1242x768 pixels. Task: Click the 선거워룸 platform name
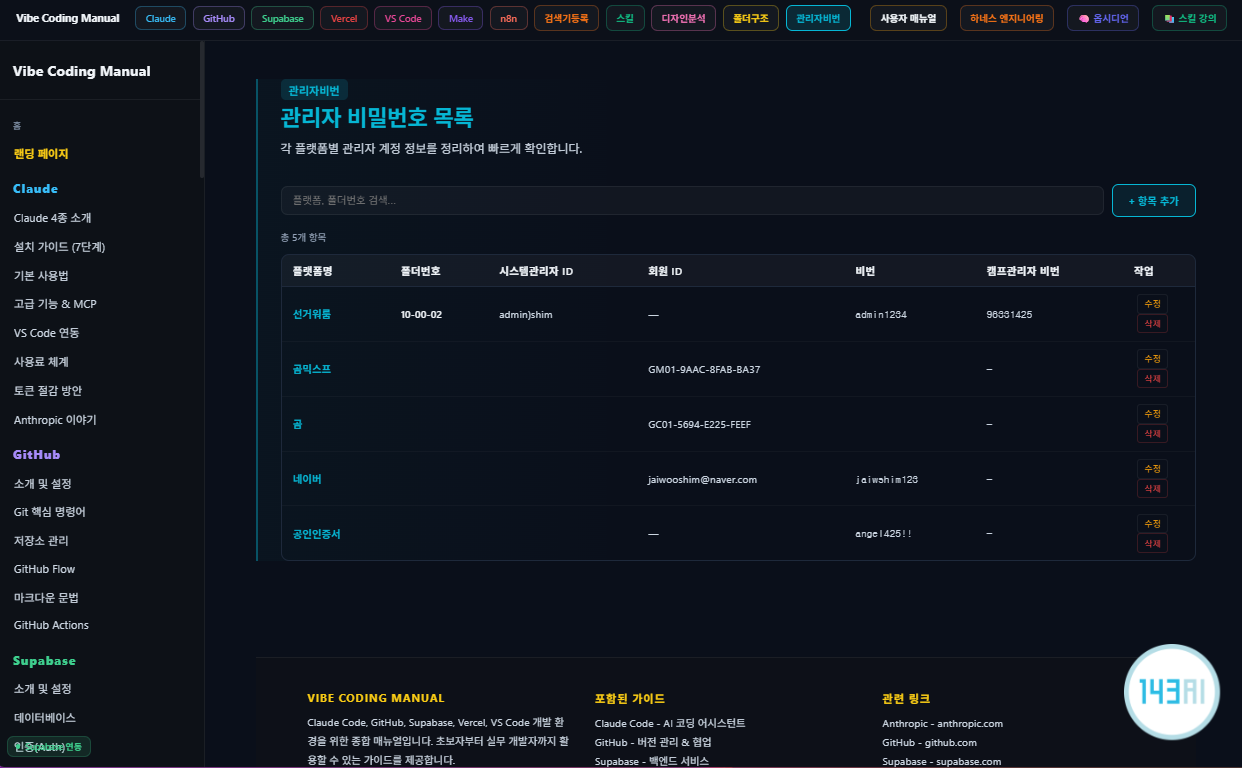point(312,314)
